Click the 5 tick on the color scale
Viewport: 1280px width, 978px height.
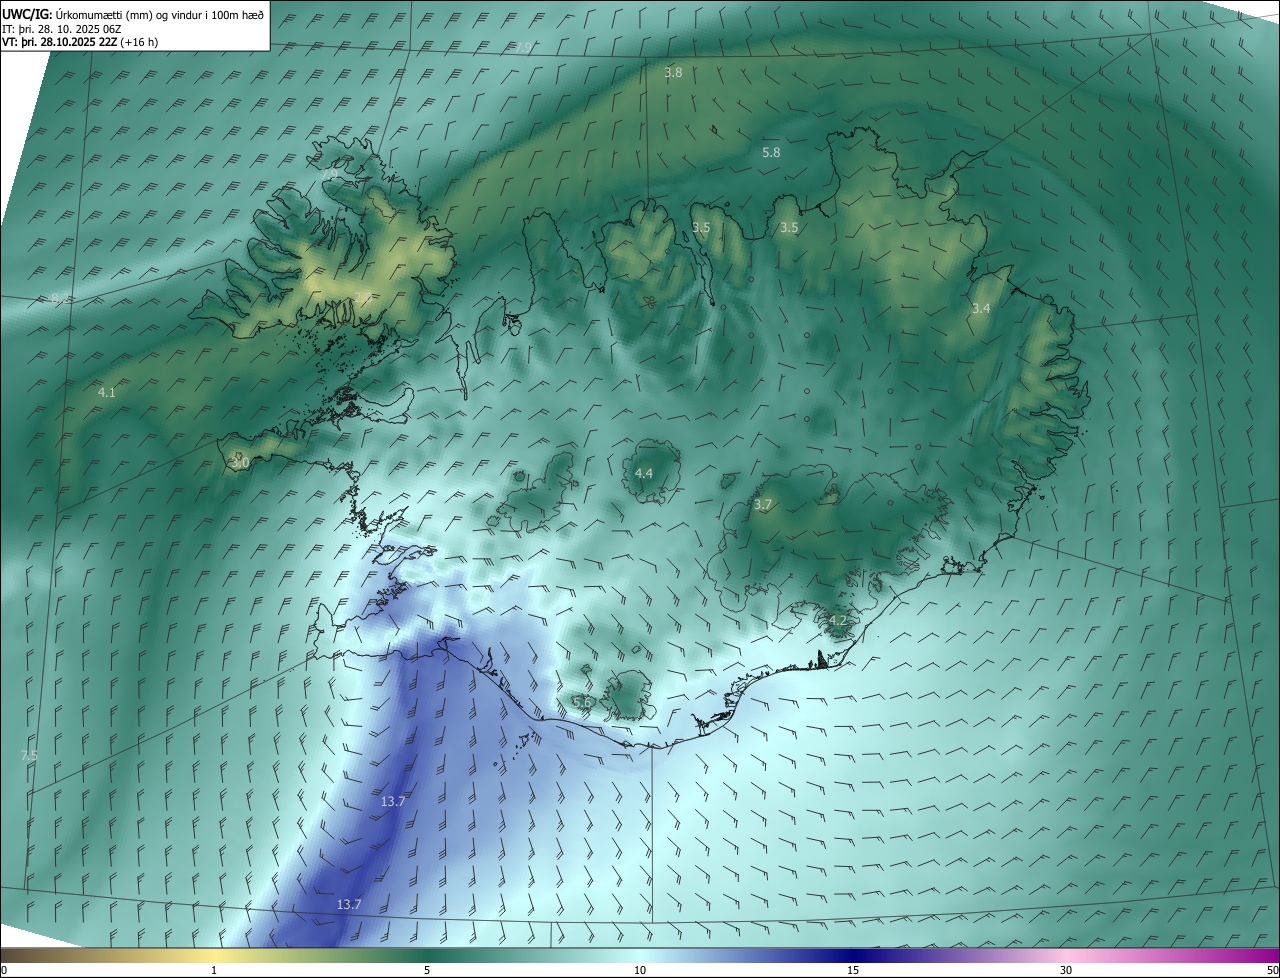tap(427, 970)
